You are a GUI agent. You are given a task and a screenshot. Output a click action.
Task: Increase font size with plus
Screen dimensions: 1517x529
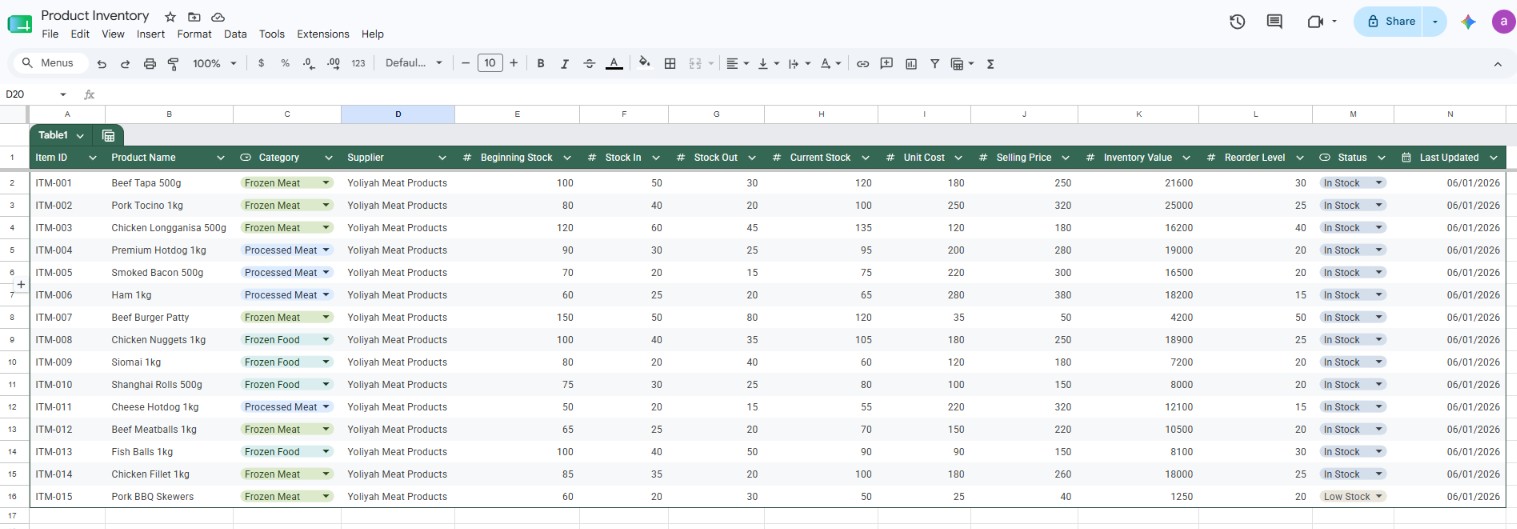513,63
